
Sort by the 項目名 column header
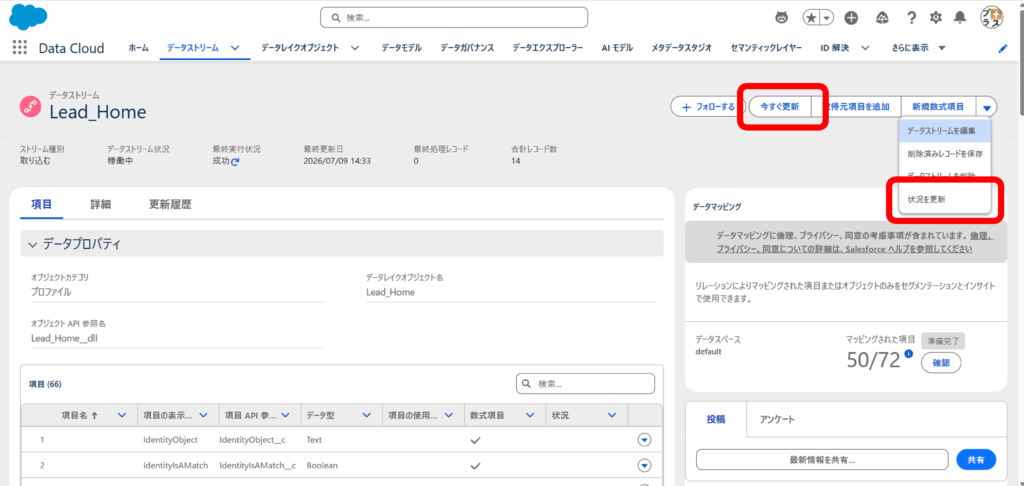click(x=80, y=415)
